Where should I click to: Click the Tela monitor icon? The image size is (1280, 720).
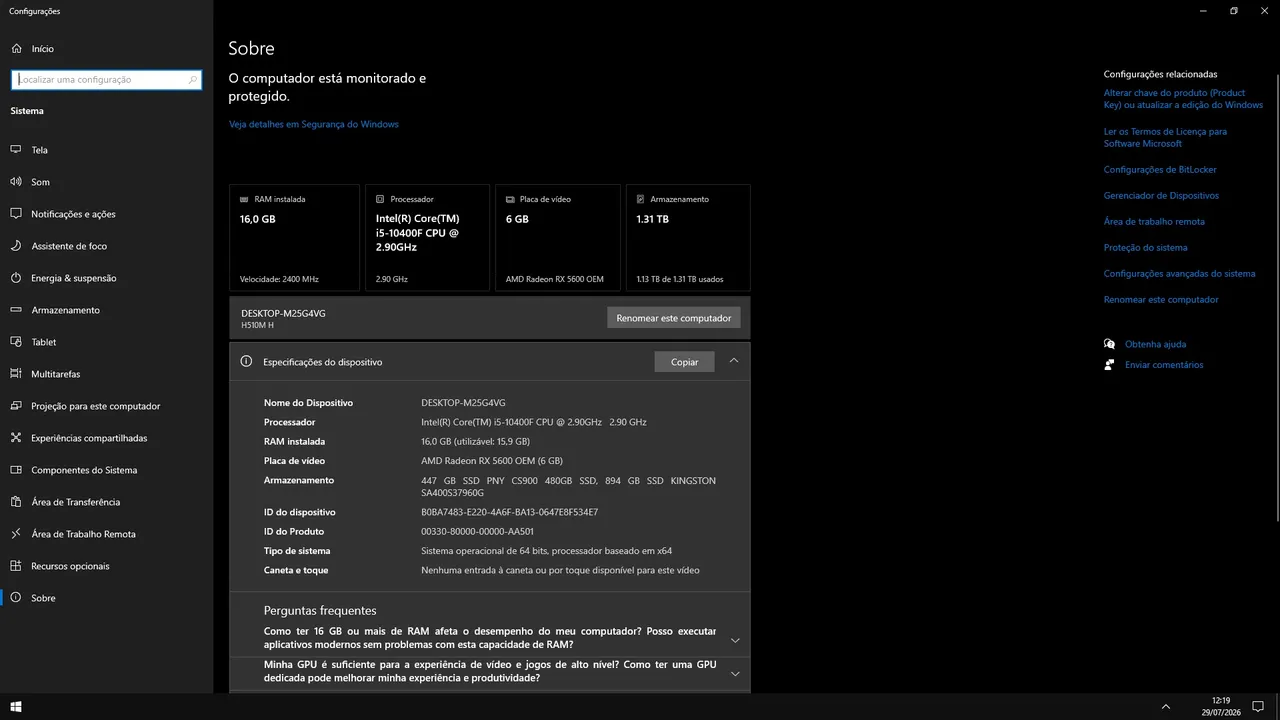point(16,150)
